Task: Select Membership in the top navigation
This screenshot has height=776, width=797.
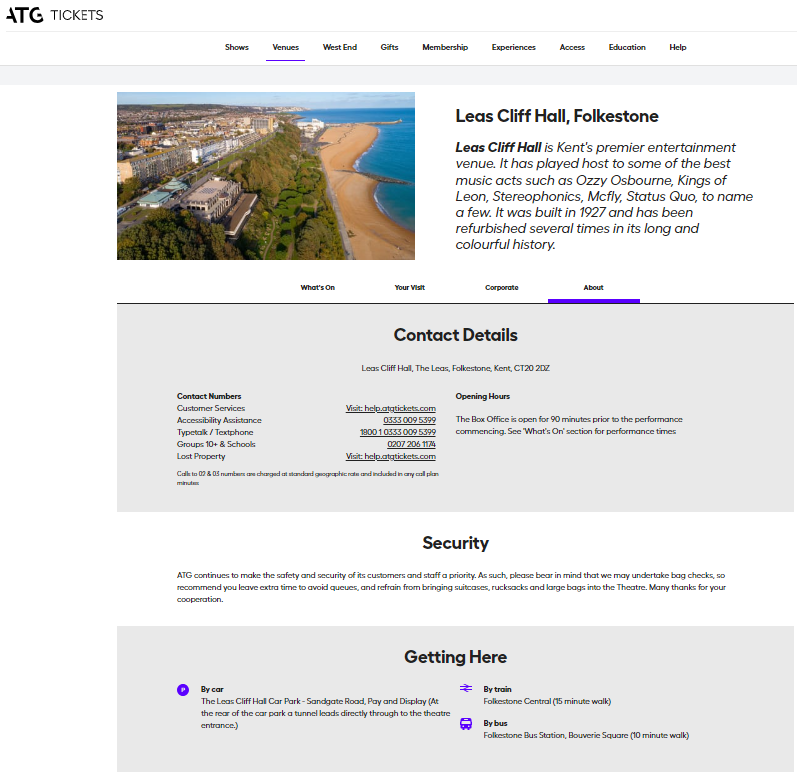Action: coord(445,47)
